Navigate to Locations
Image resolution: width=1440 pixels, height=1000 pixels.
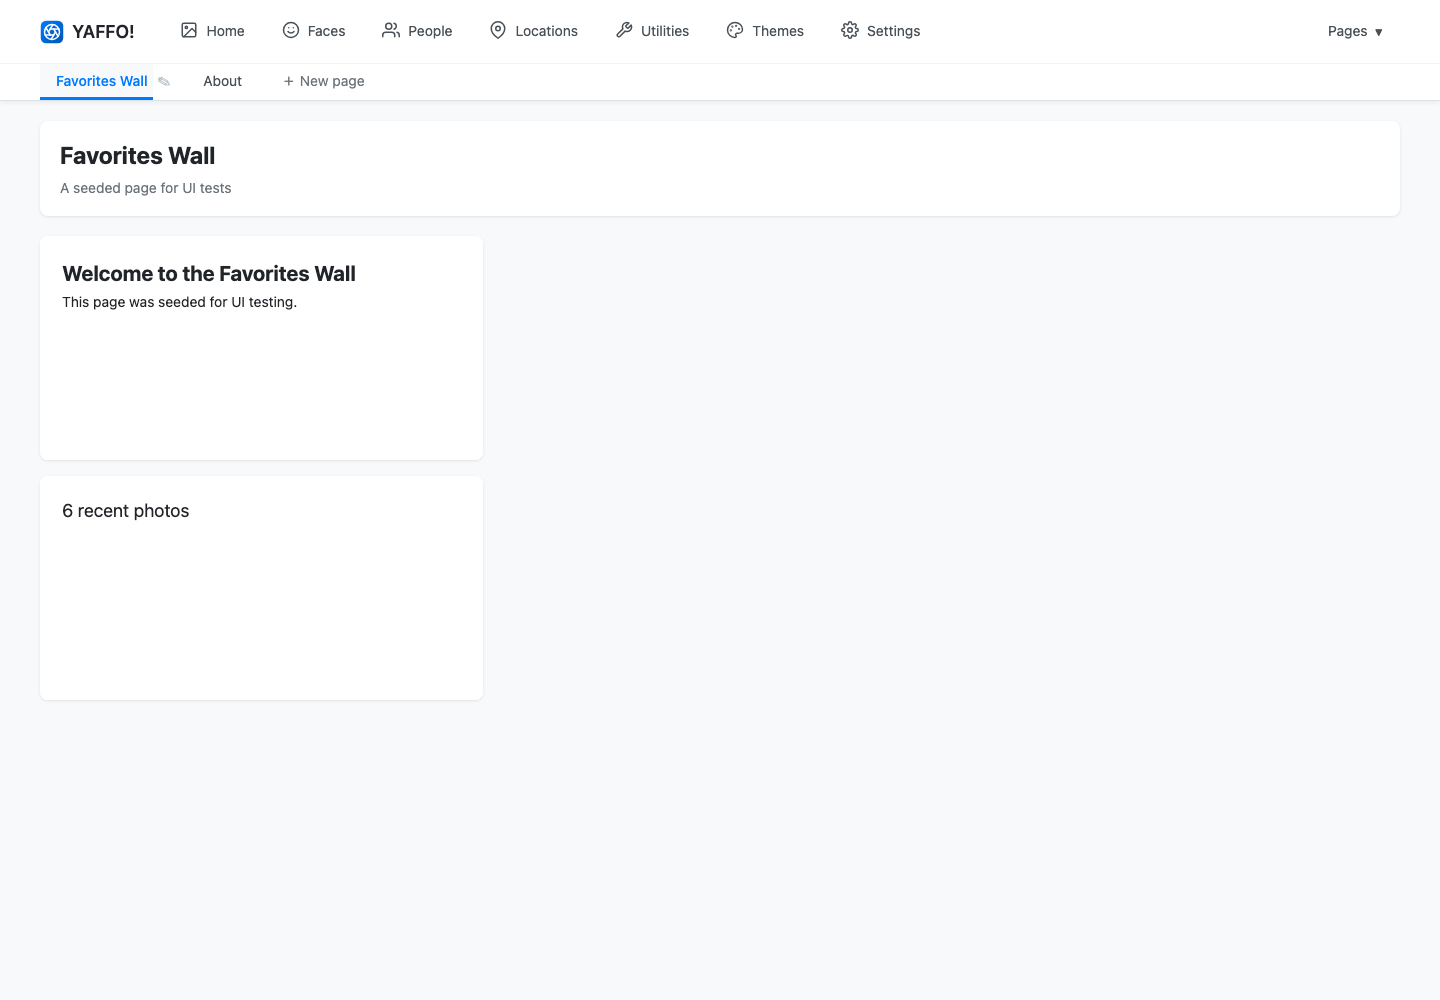point(534,31)
